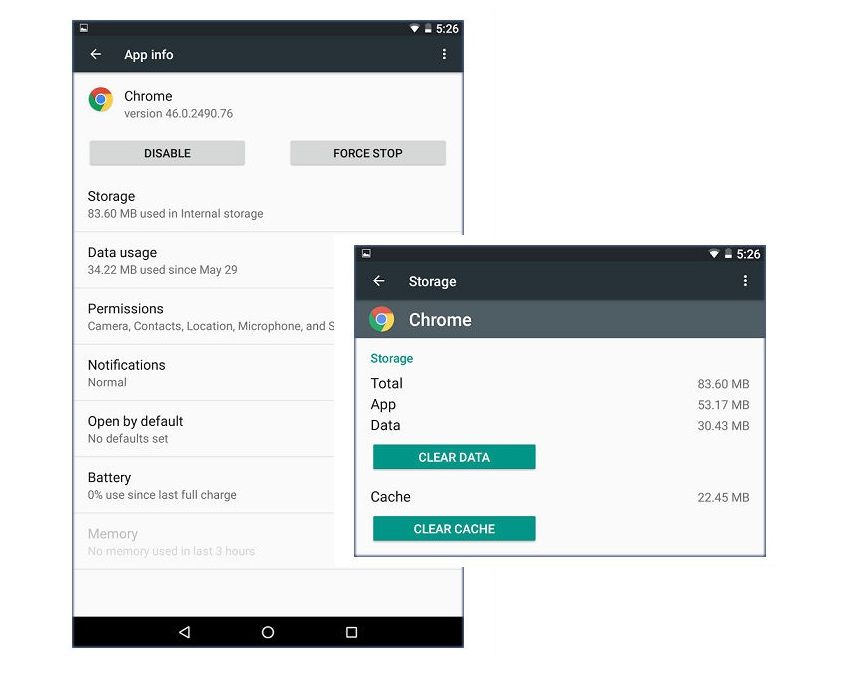Tap the DISABLE button
Viewport: 846px width, 691px height.
coord(167,154)
